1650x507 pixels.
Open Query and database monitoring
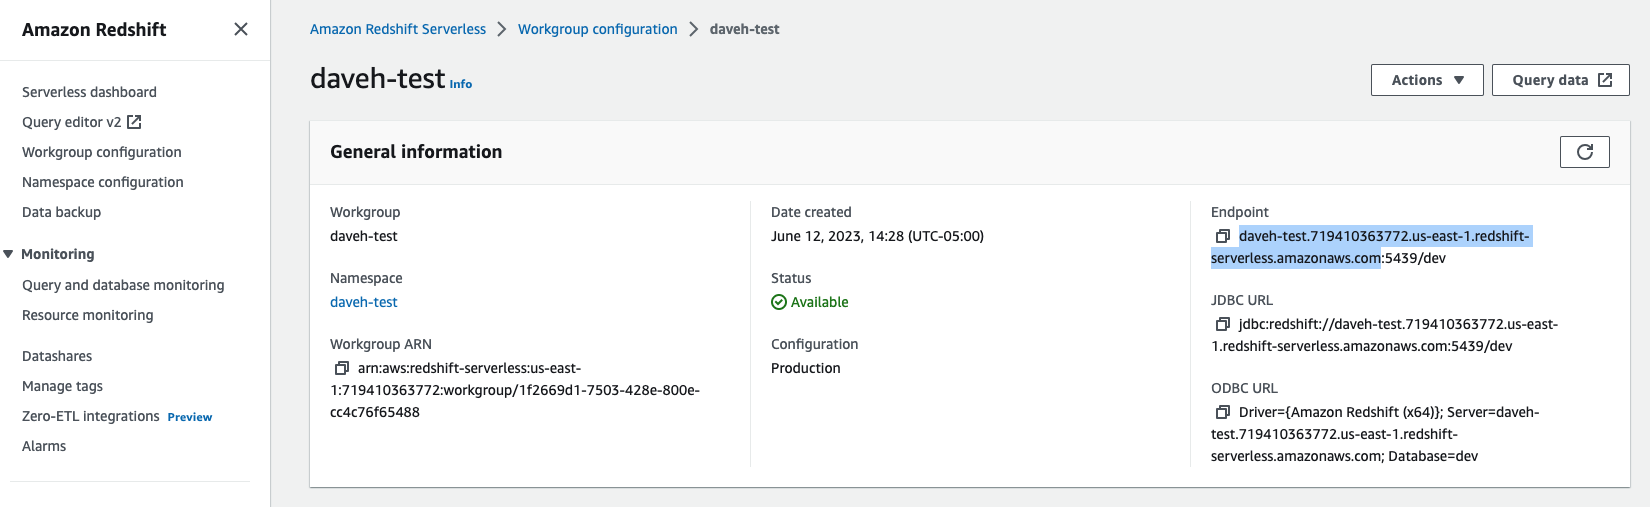pyautogui.click(x=123, y=285)
